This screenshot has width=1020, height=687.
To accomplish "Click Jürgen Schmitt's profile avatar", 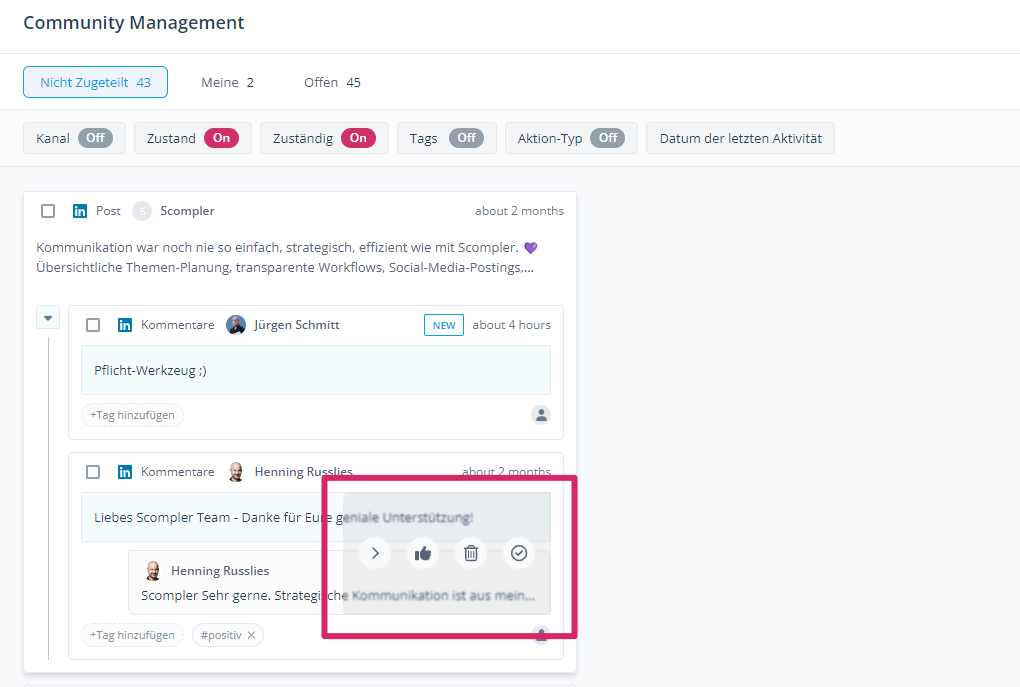I will pyautogui.click(x=236, y=325).
